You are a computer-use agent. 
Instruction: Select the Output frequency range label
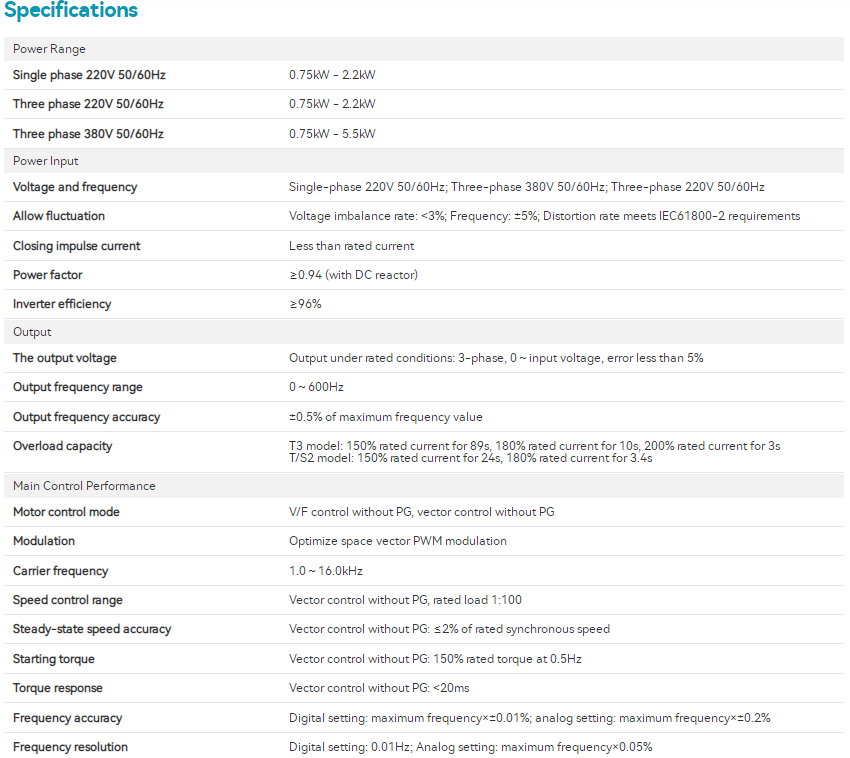[x=78, y=387]
